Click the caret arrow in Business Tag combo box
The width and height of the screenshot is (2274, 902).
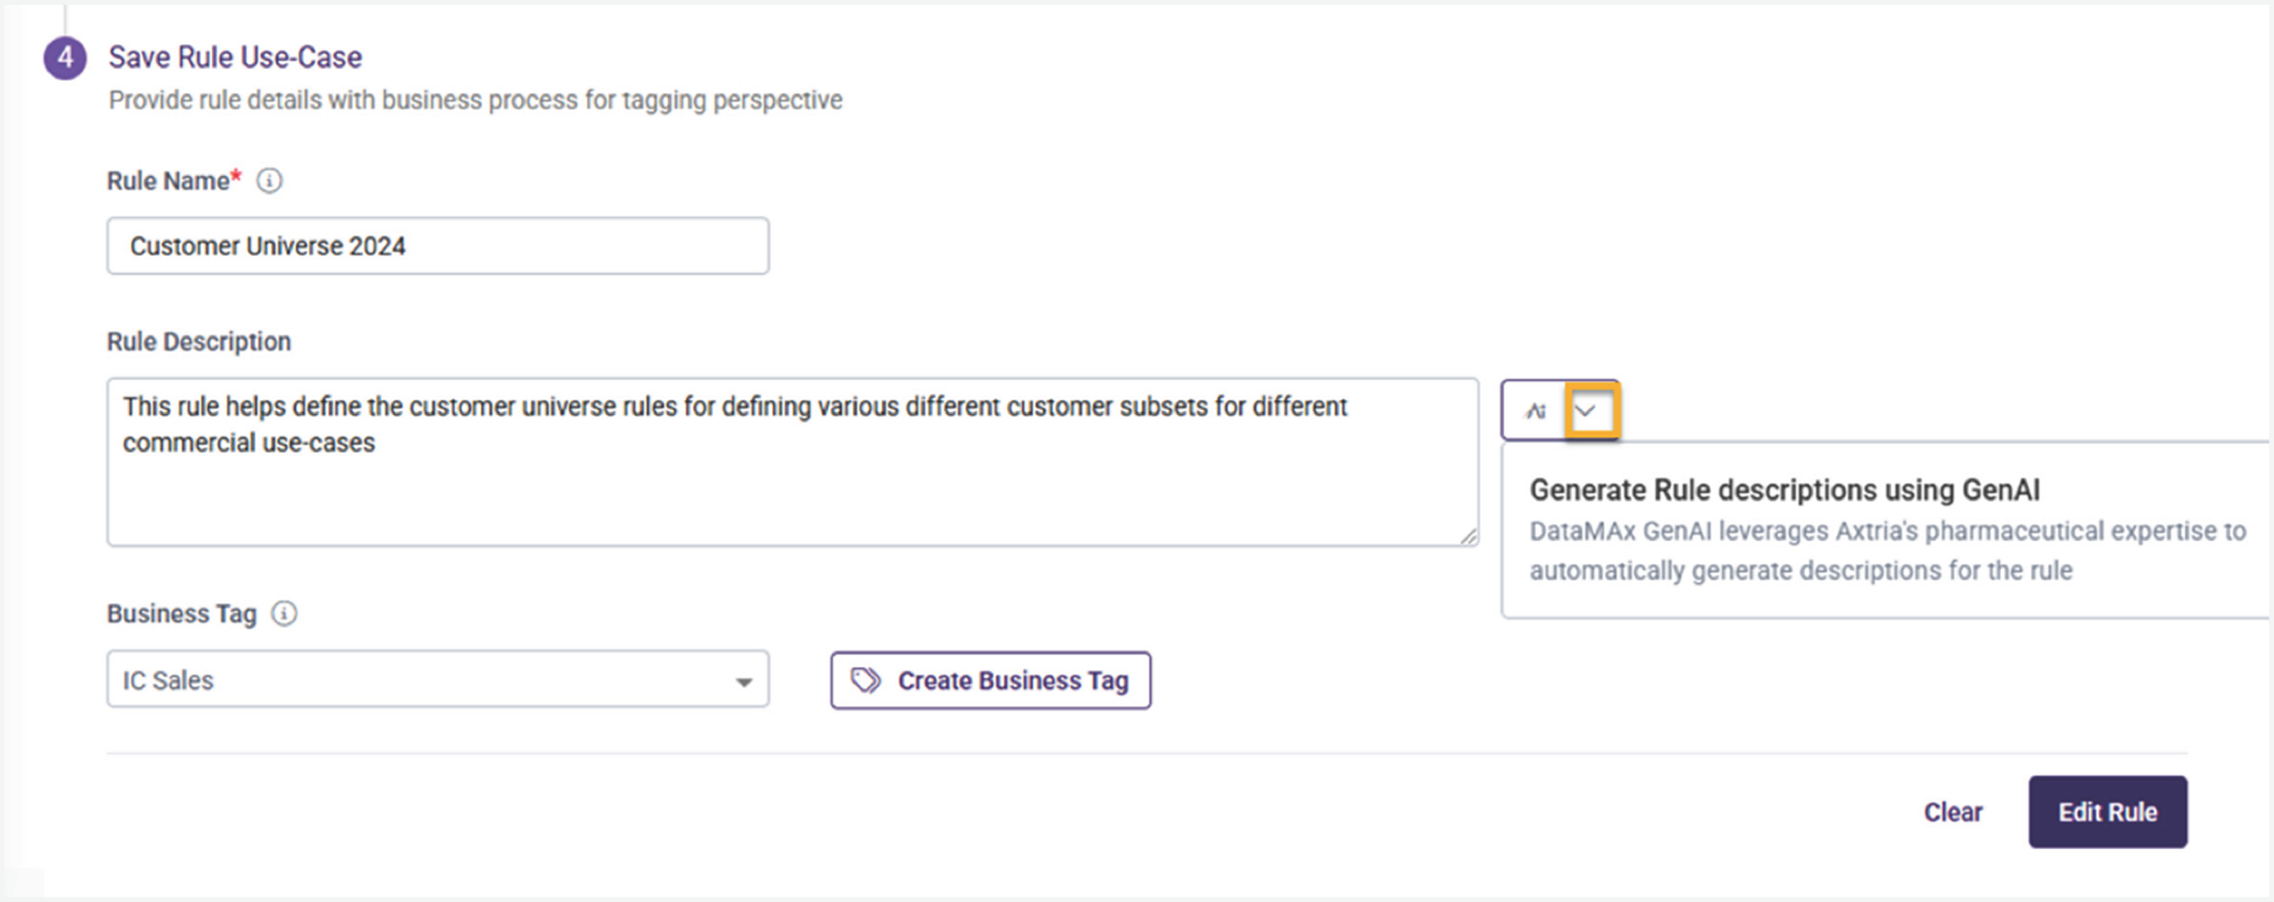(x=743, y=681)
